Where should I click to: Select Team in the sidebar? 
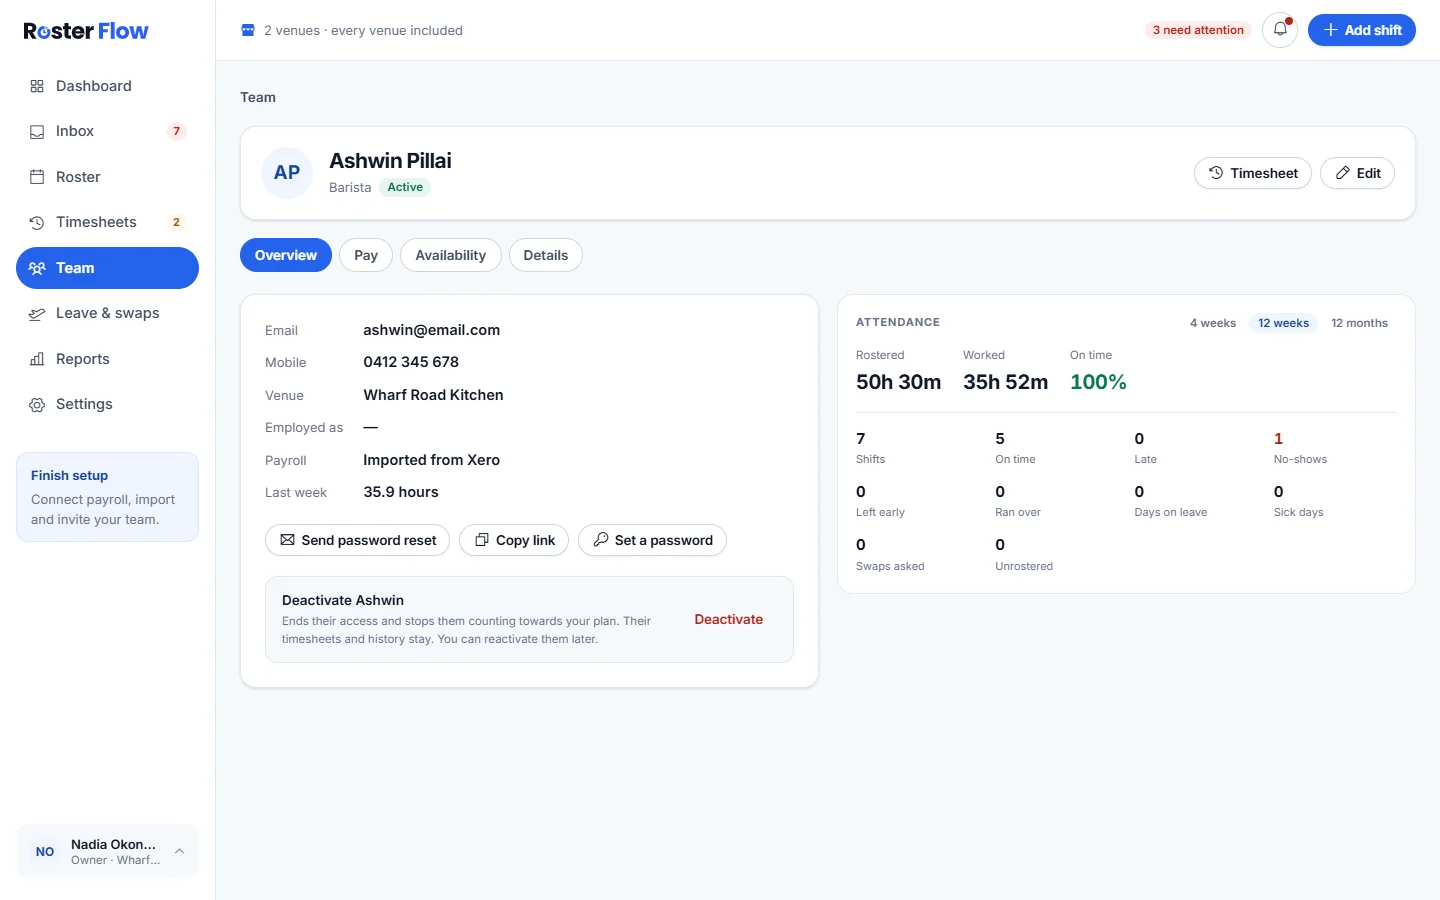point(107,268)
